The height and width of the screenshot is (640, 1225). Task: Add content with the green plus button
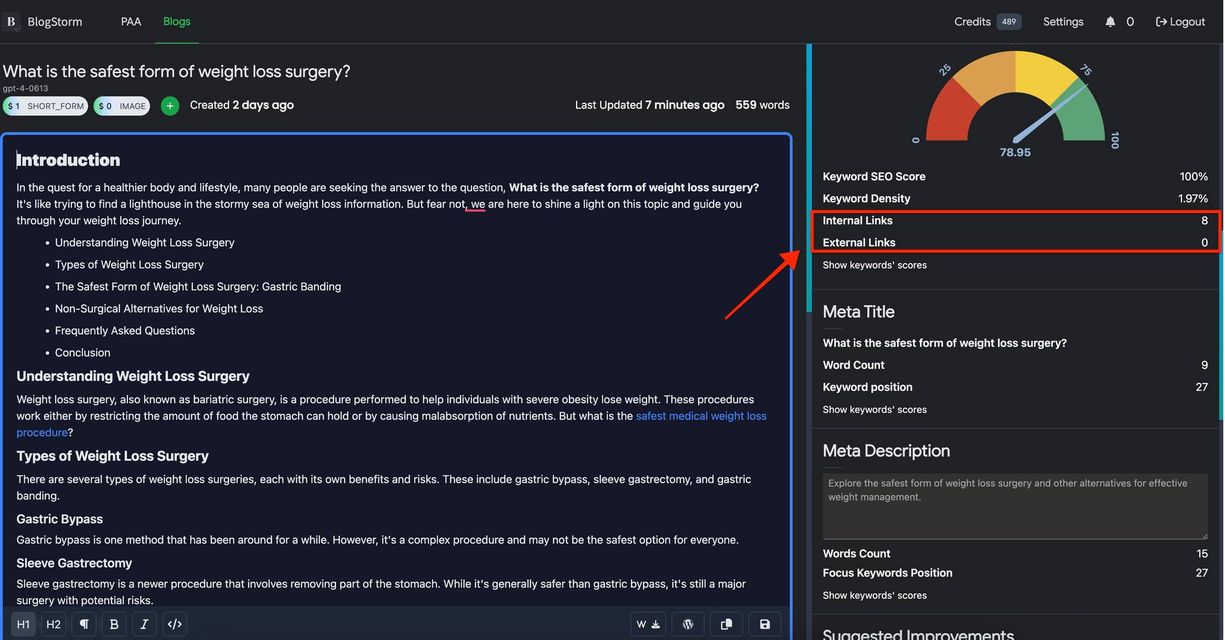click(x=168, y=105)
